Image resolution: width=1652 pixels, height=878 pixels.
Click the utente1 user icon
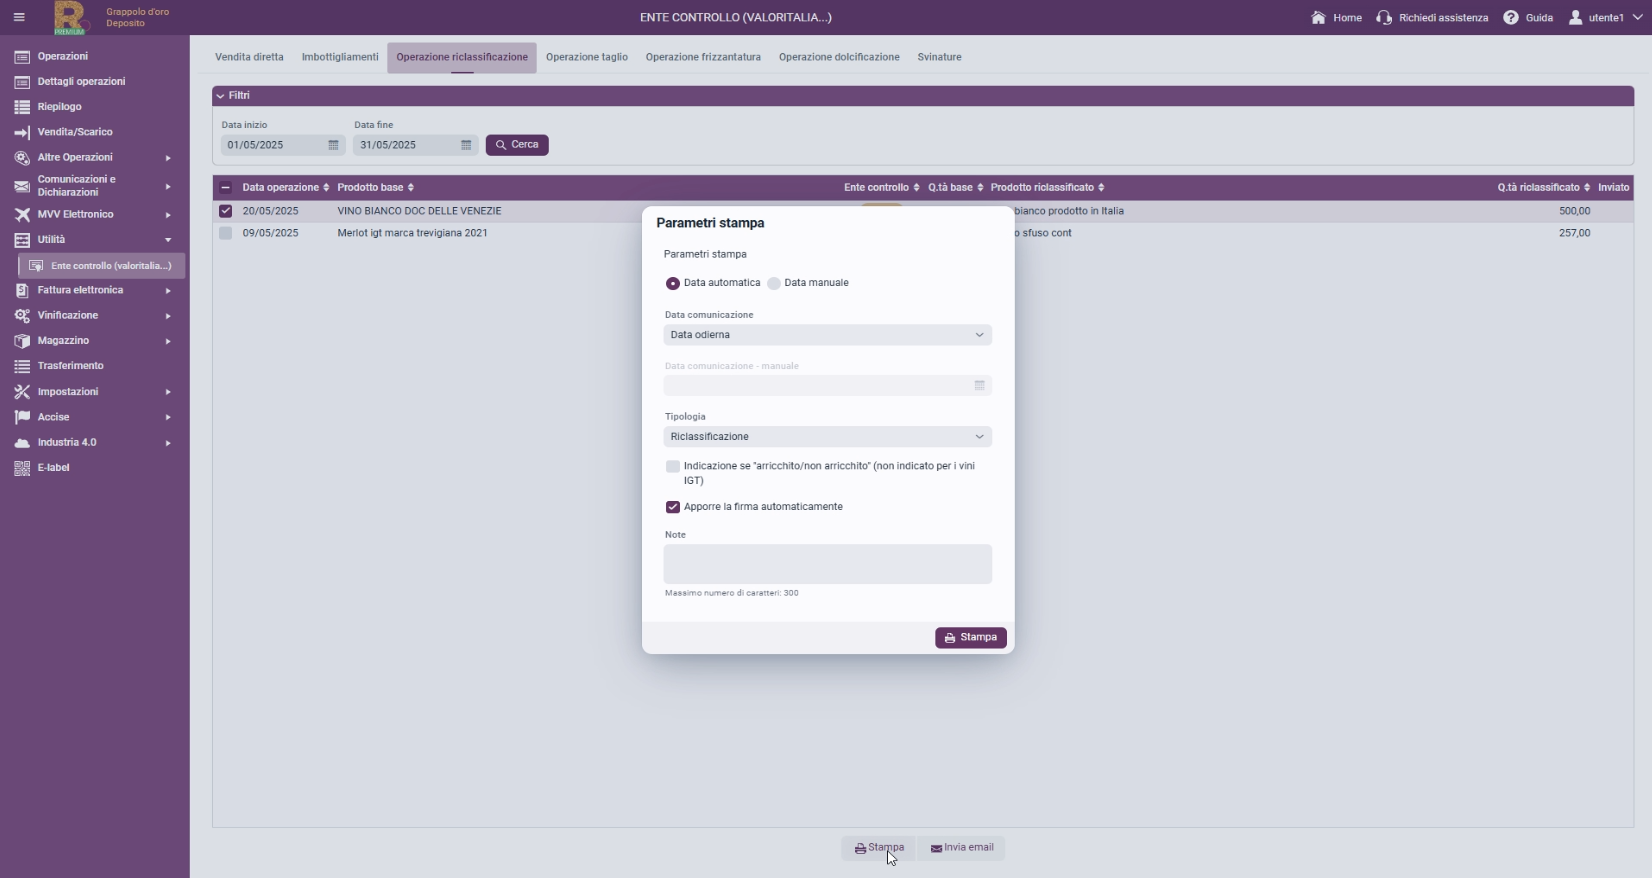1576,17
